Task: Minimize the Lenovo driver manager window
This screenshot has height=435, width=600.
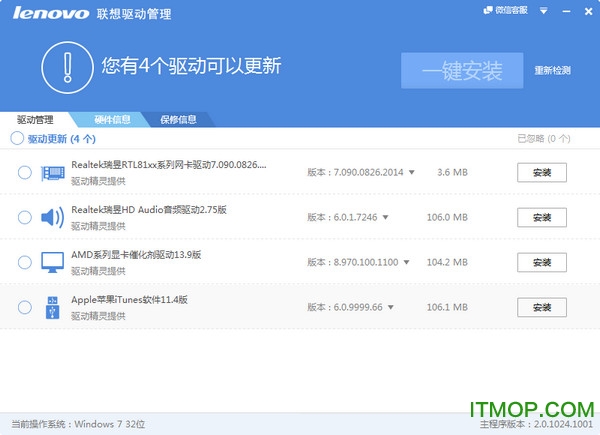Action: coord(566,11)
